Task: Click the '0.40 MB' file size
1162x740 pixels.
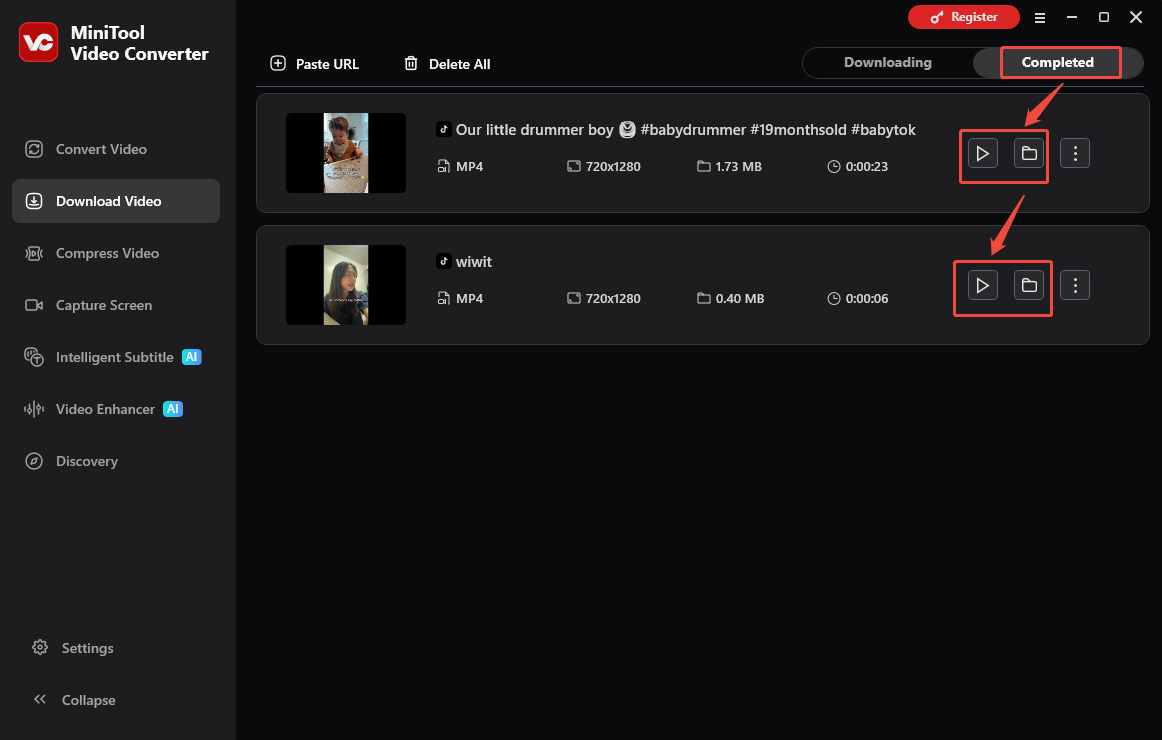Action: coord(740,299)
